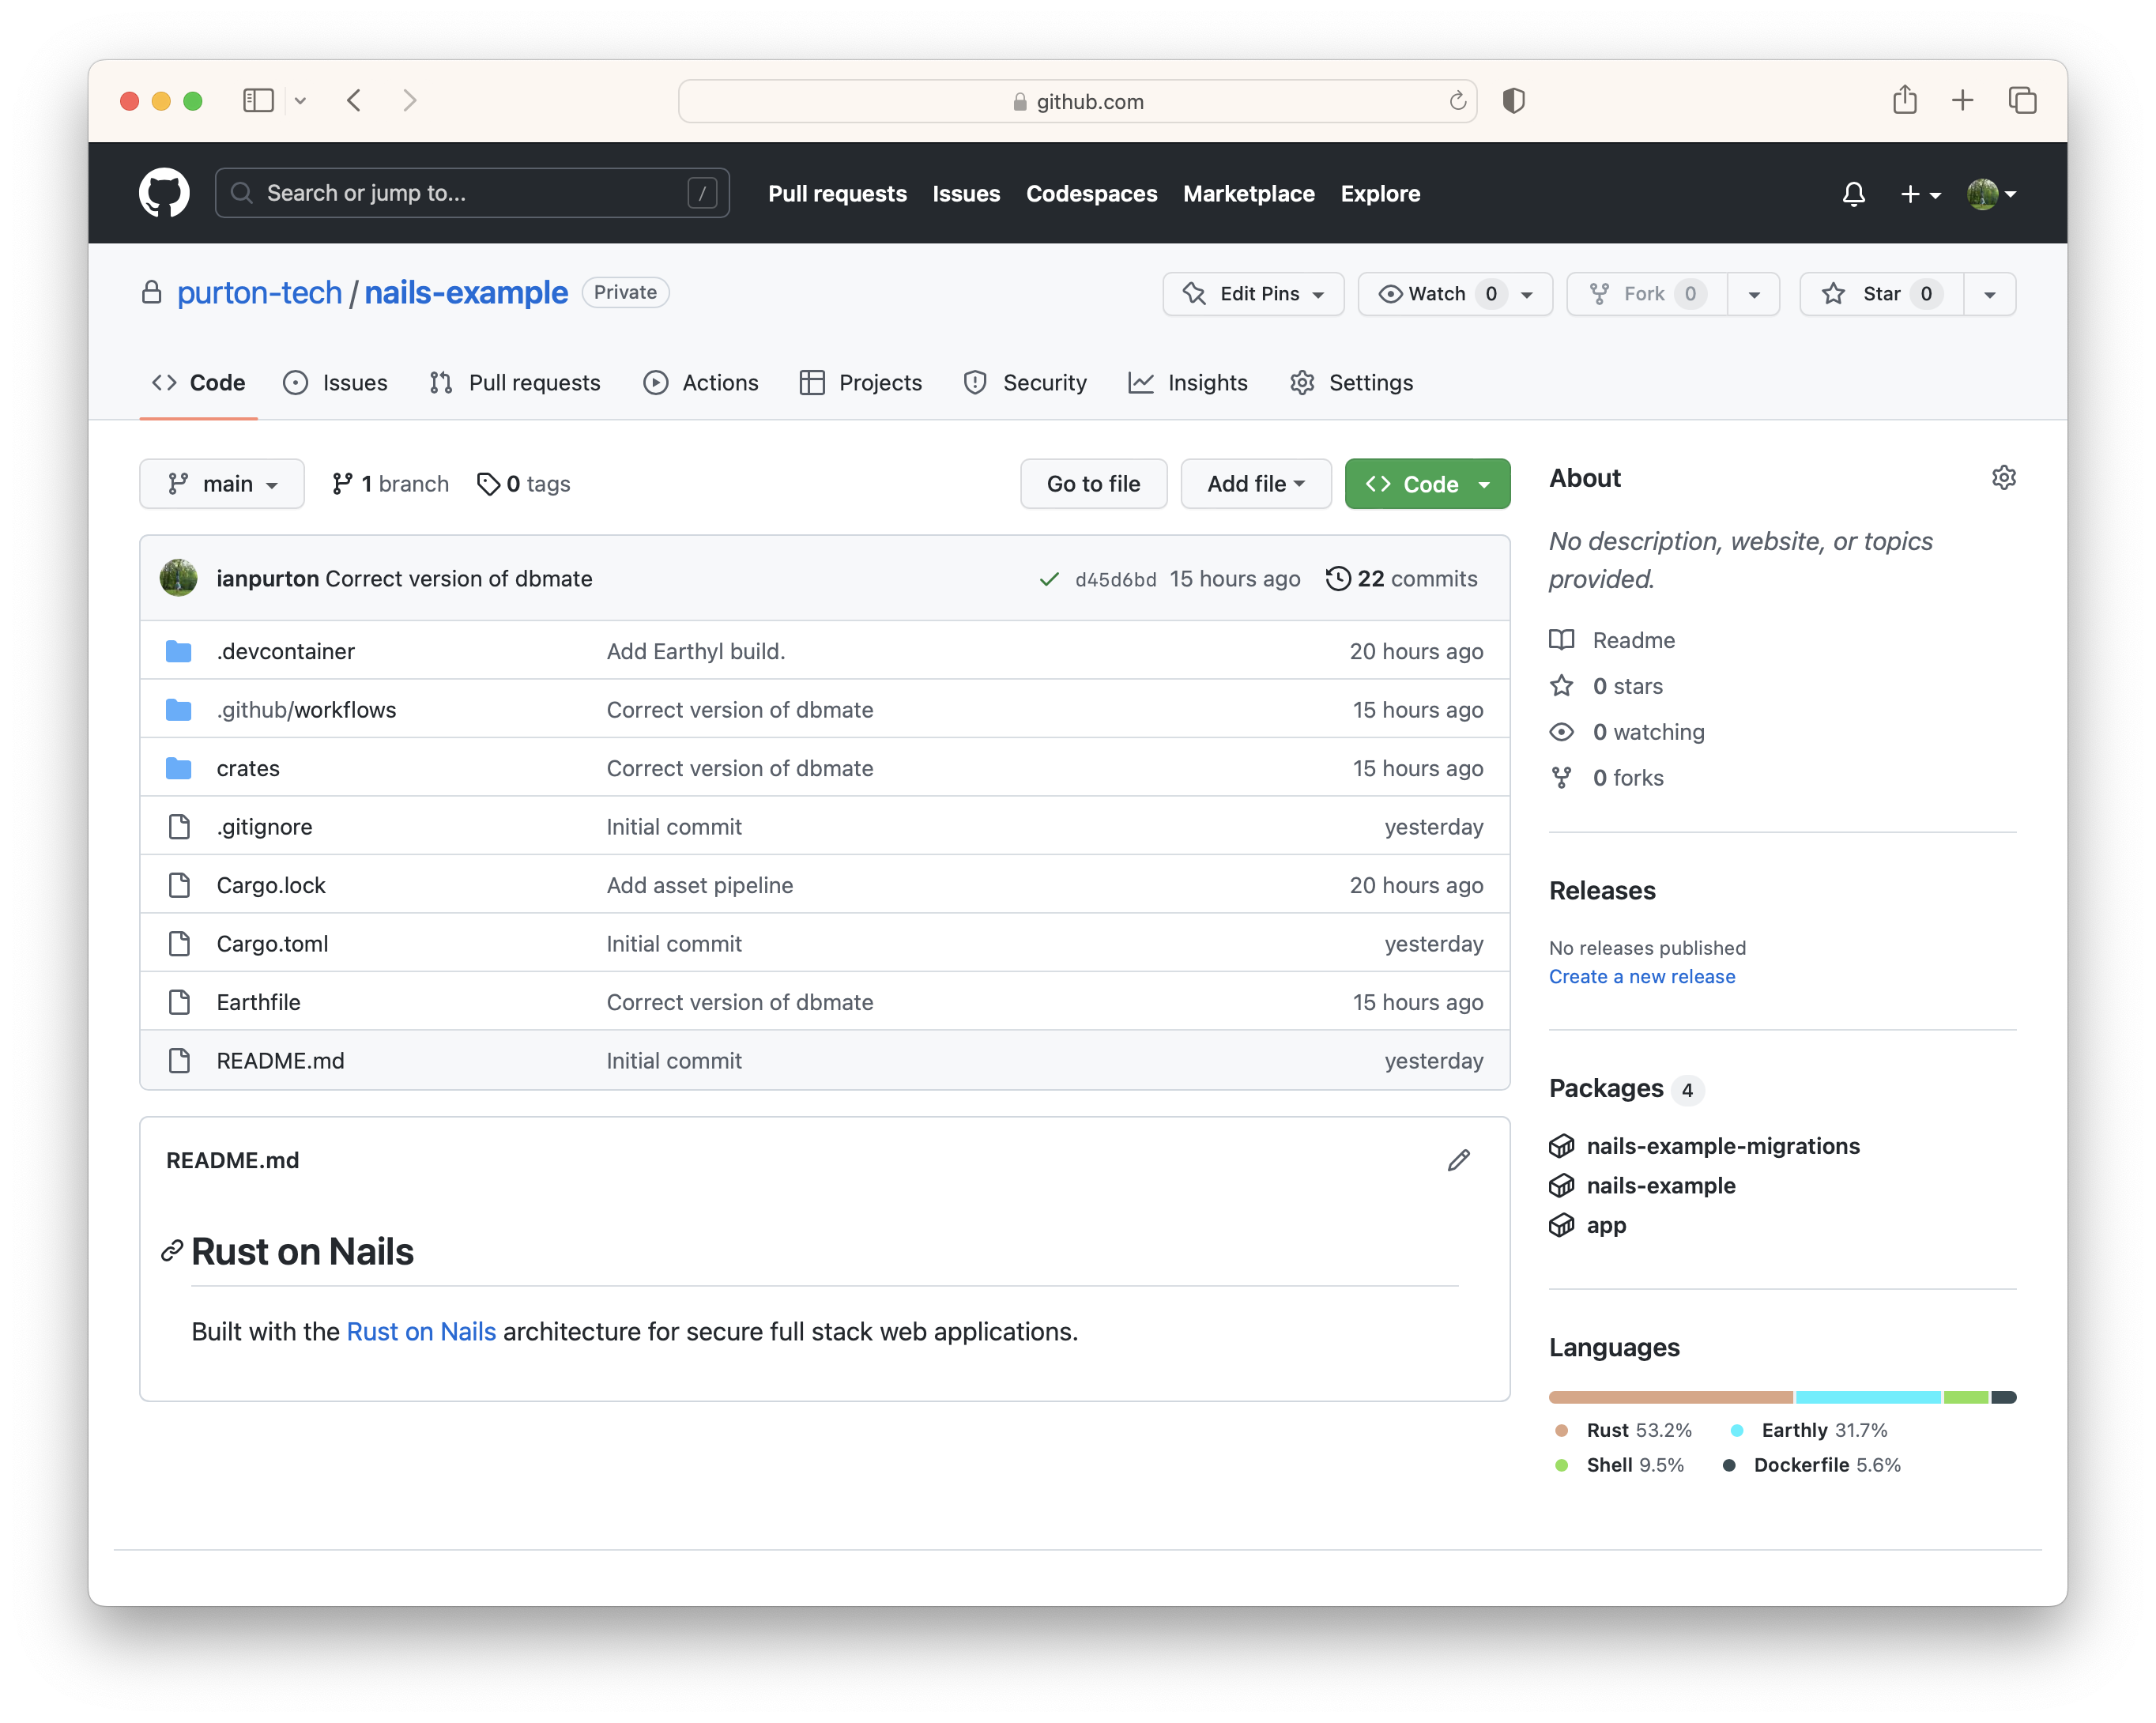
Task: Open the 1 branch link
Action: tap(390, 484)
